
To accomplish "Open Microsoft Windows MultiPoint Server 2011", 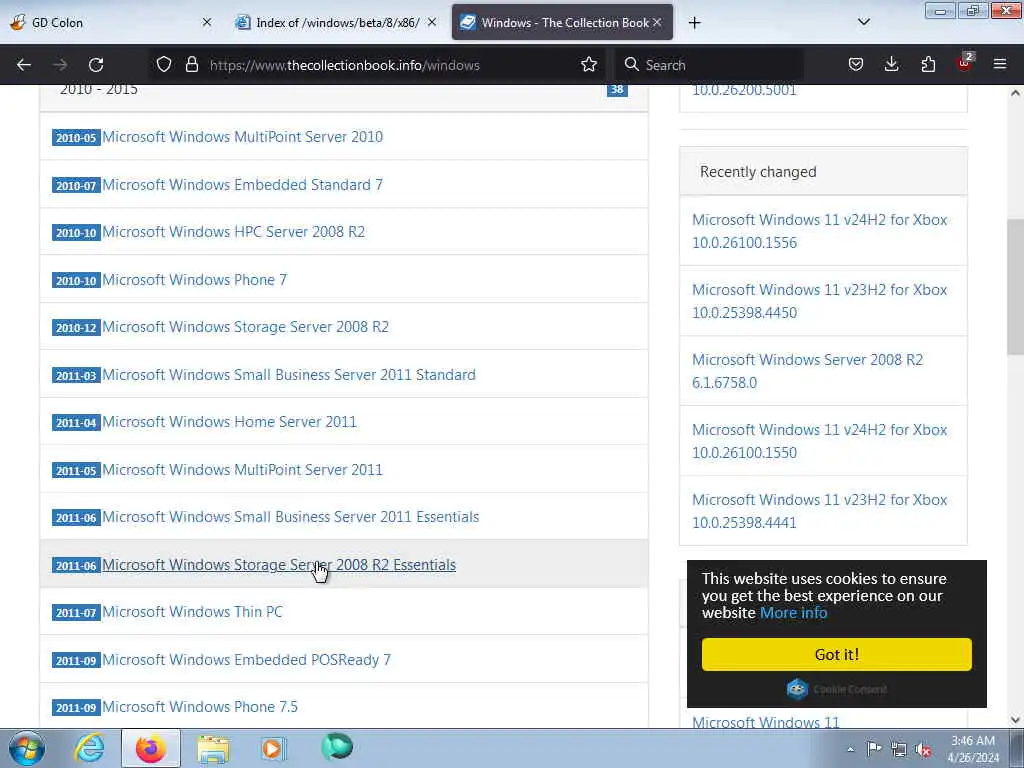I will pyautogui.click(x=242, y=470).
